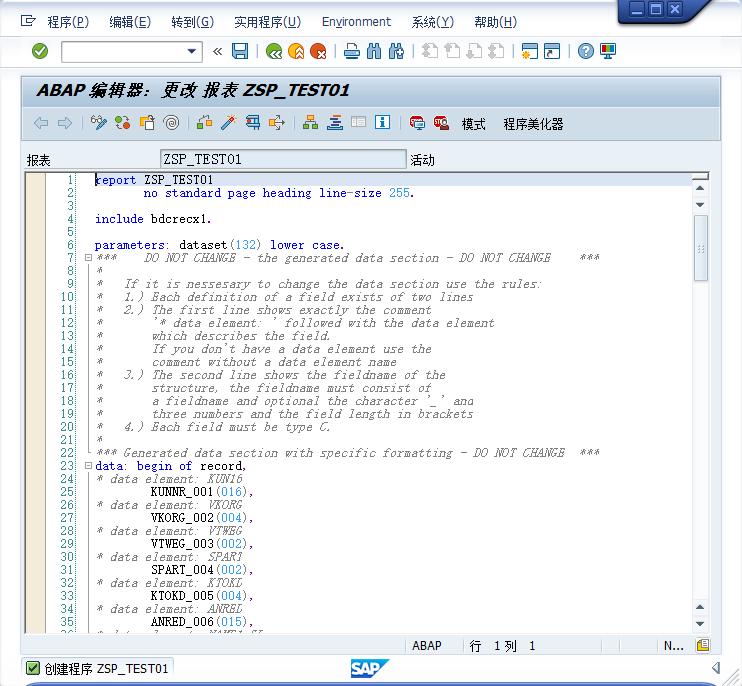This screenshot has width=742, height=686.
Task: Save the program with the diskette icon
Action: point(240,51)
